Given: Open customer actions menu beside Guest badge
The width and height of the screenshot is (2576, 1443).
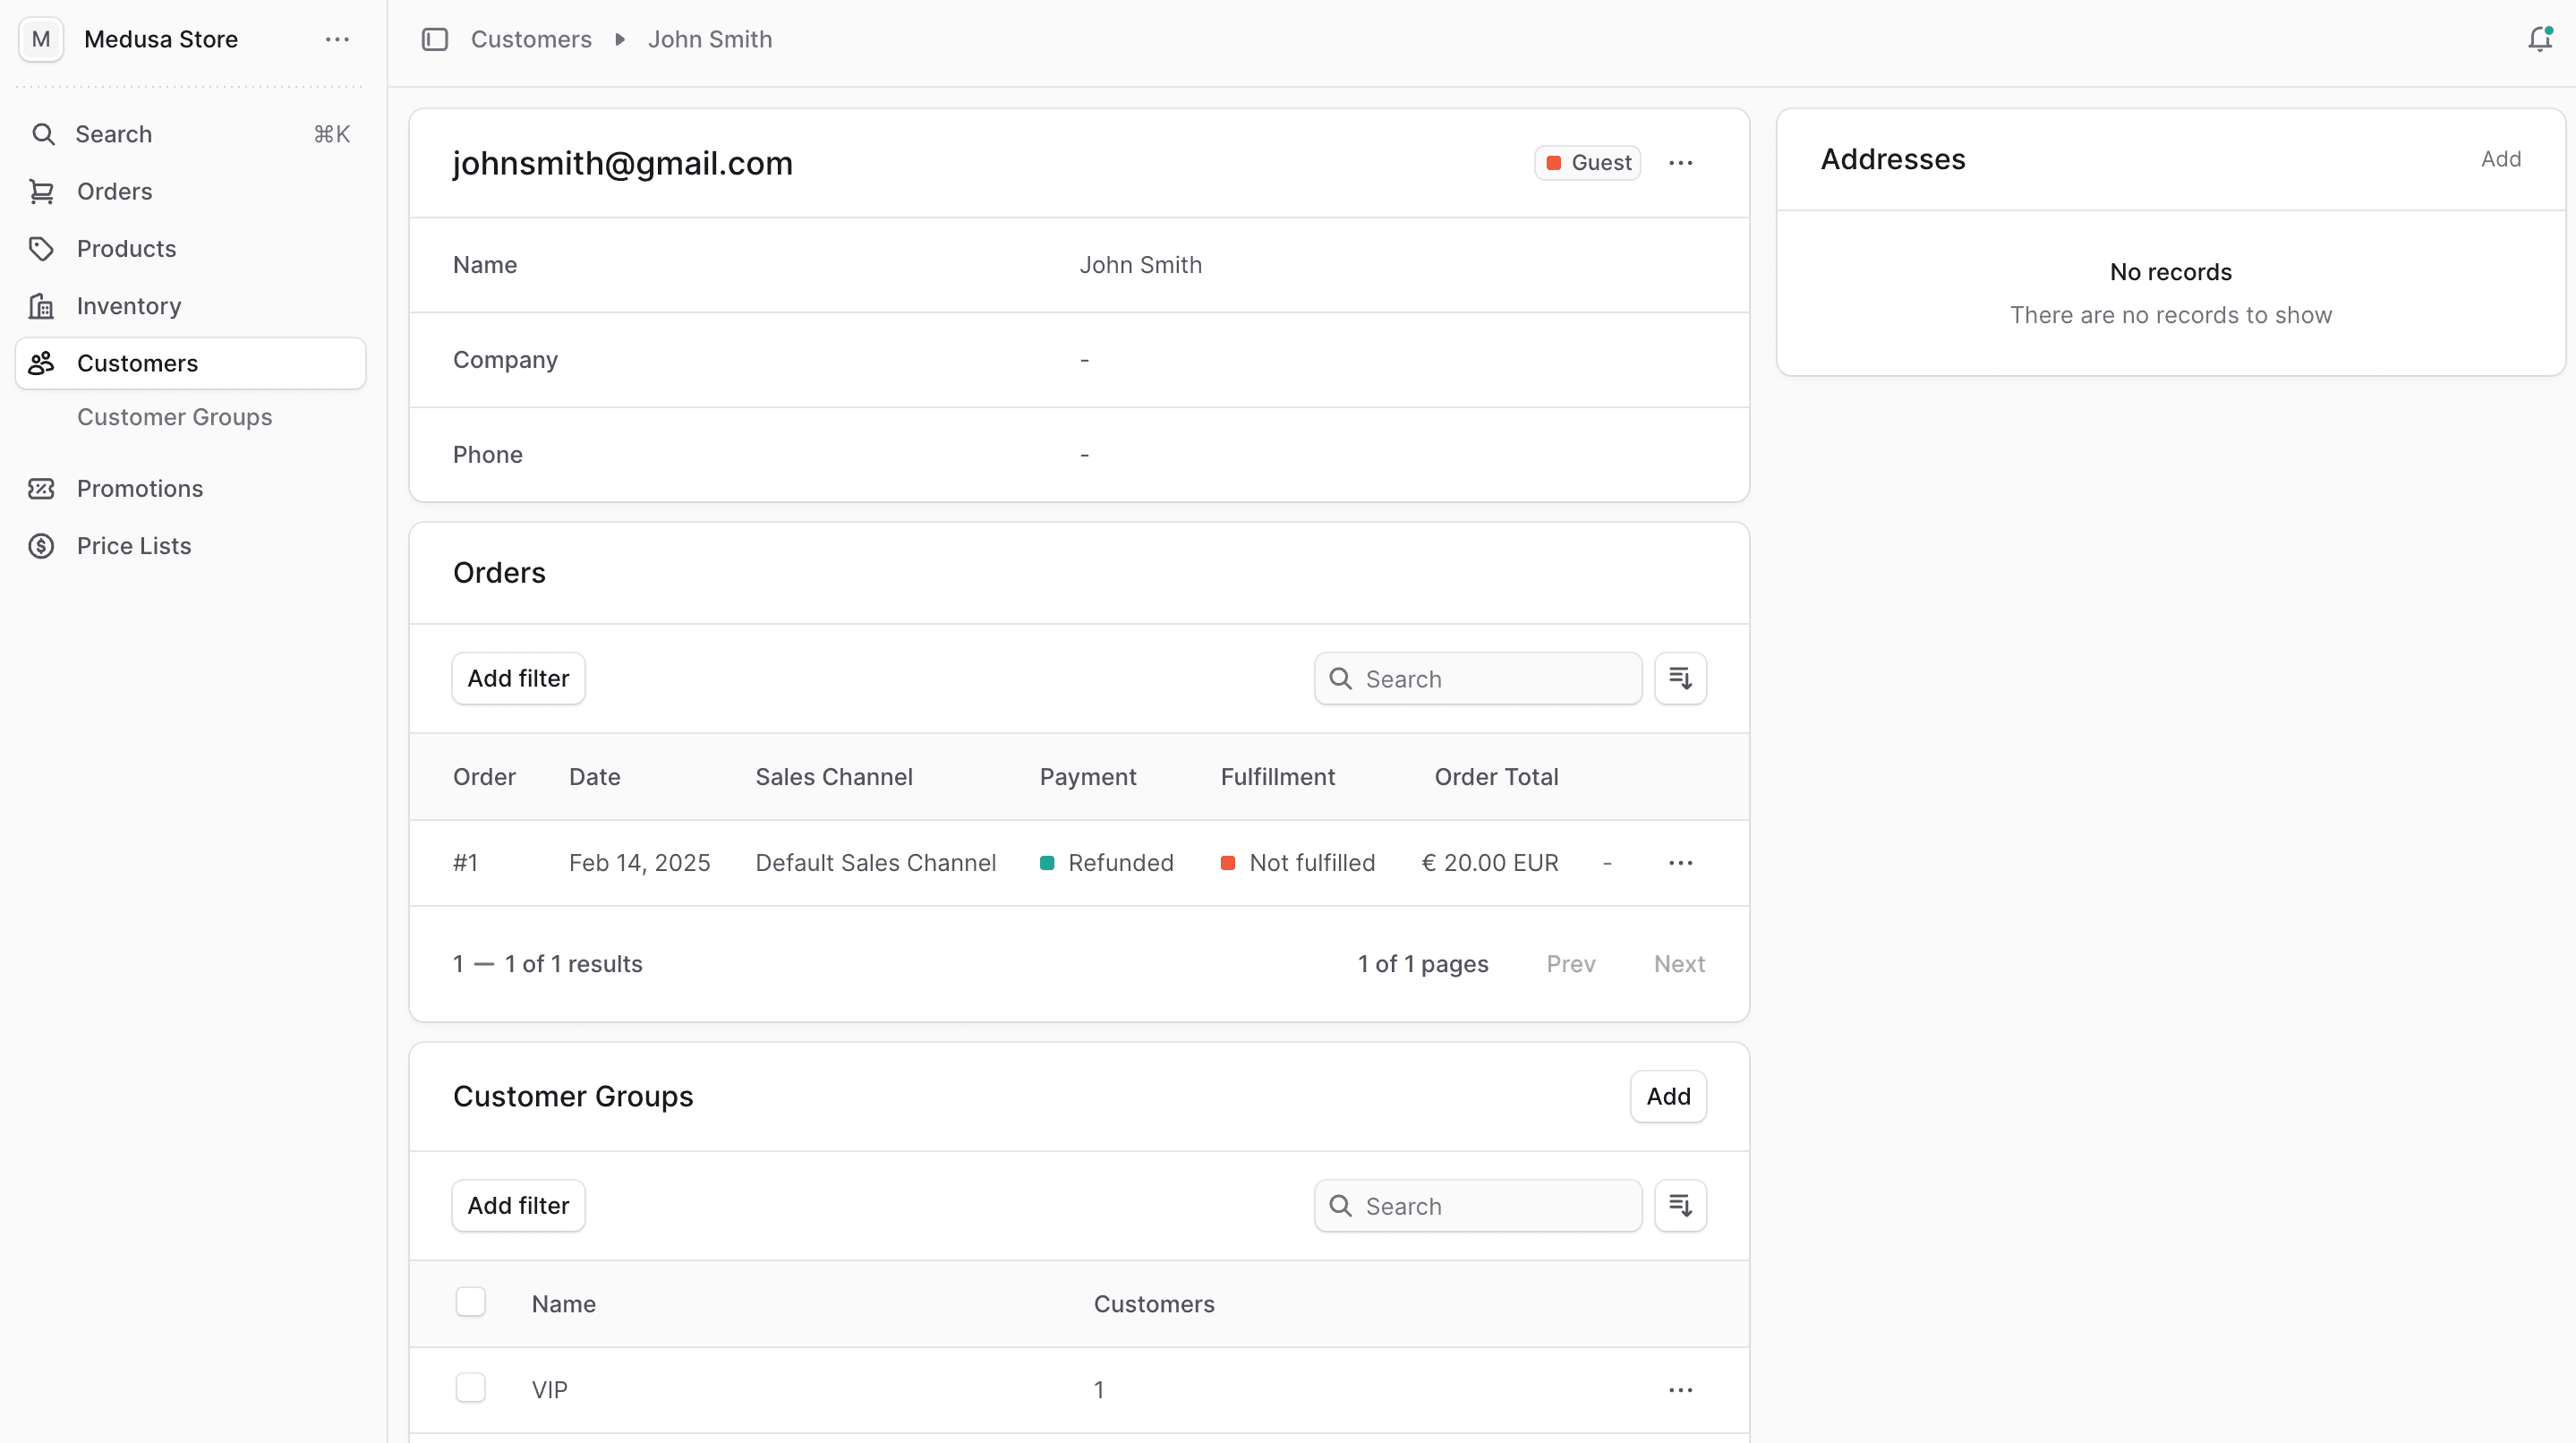Looking at the screenshot, I should [x=1680, y=163].
